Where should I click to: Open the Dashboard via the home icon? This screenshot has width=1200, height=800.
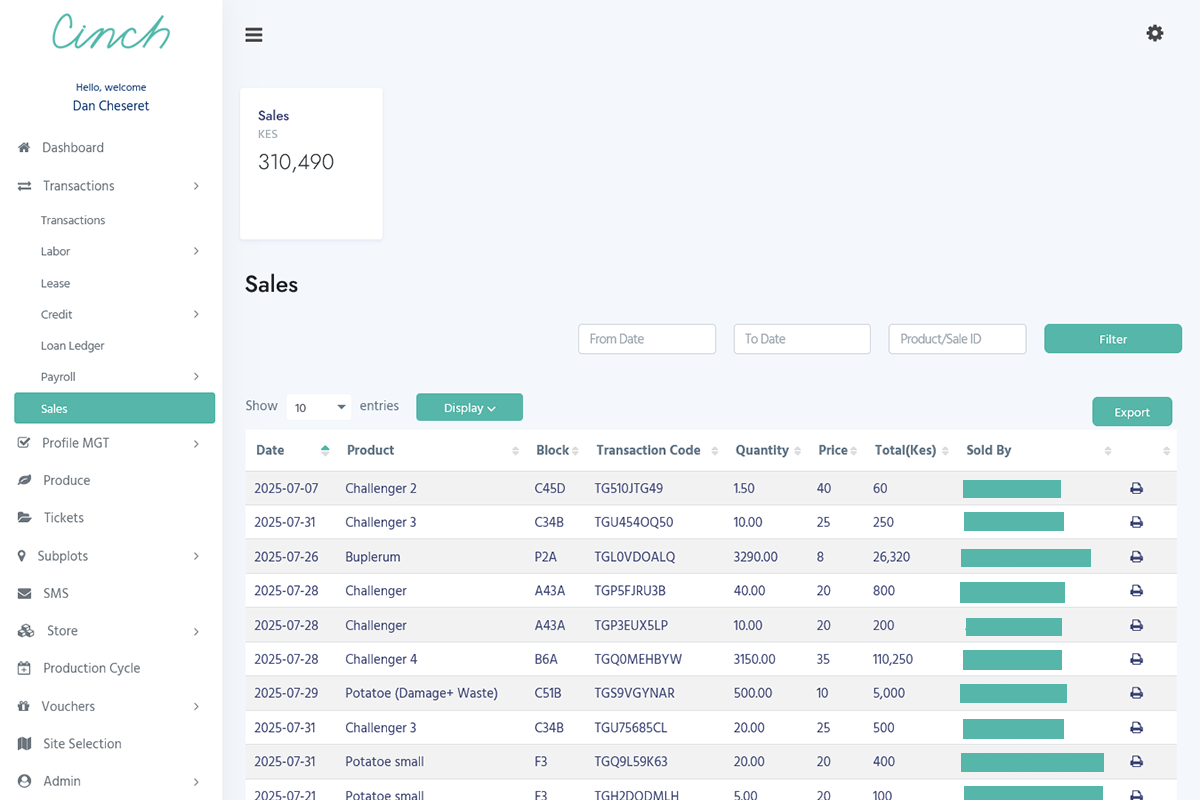[22, 147]
